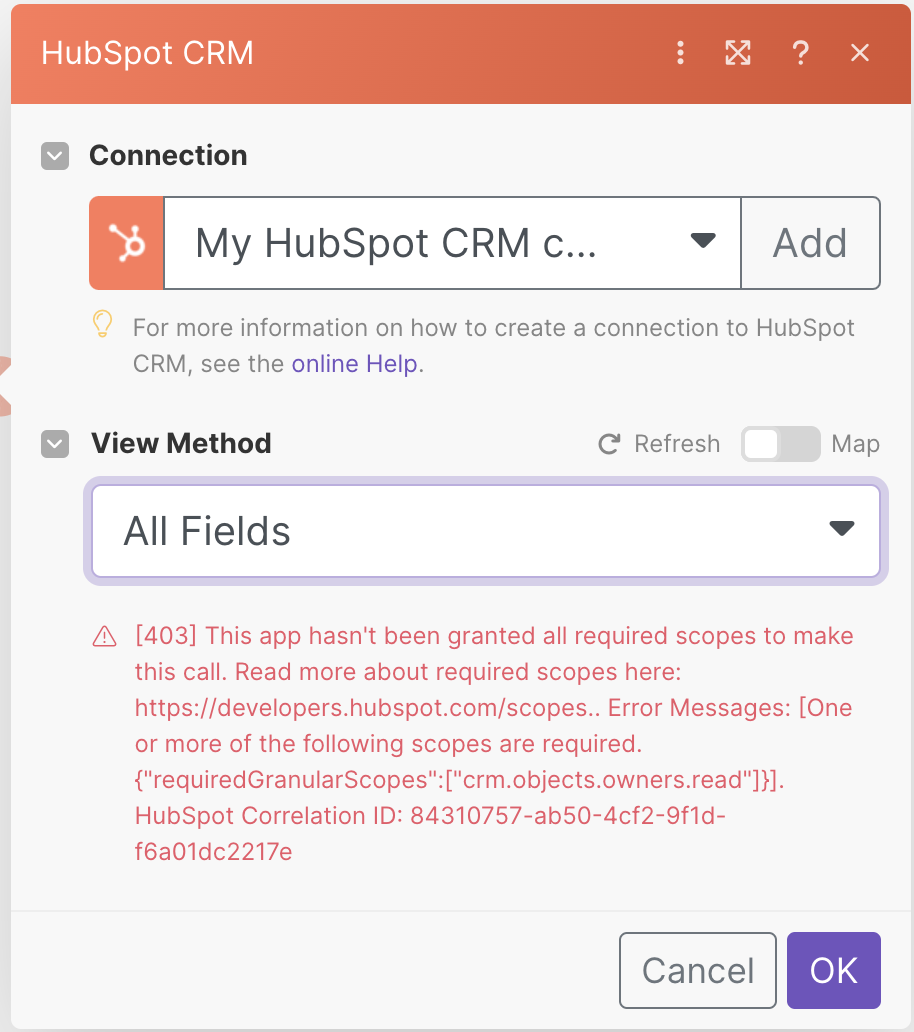The image size is (914, 1032).
Task: Click the warning triangle beside the error
Action: coord(104,636)
